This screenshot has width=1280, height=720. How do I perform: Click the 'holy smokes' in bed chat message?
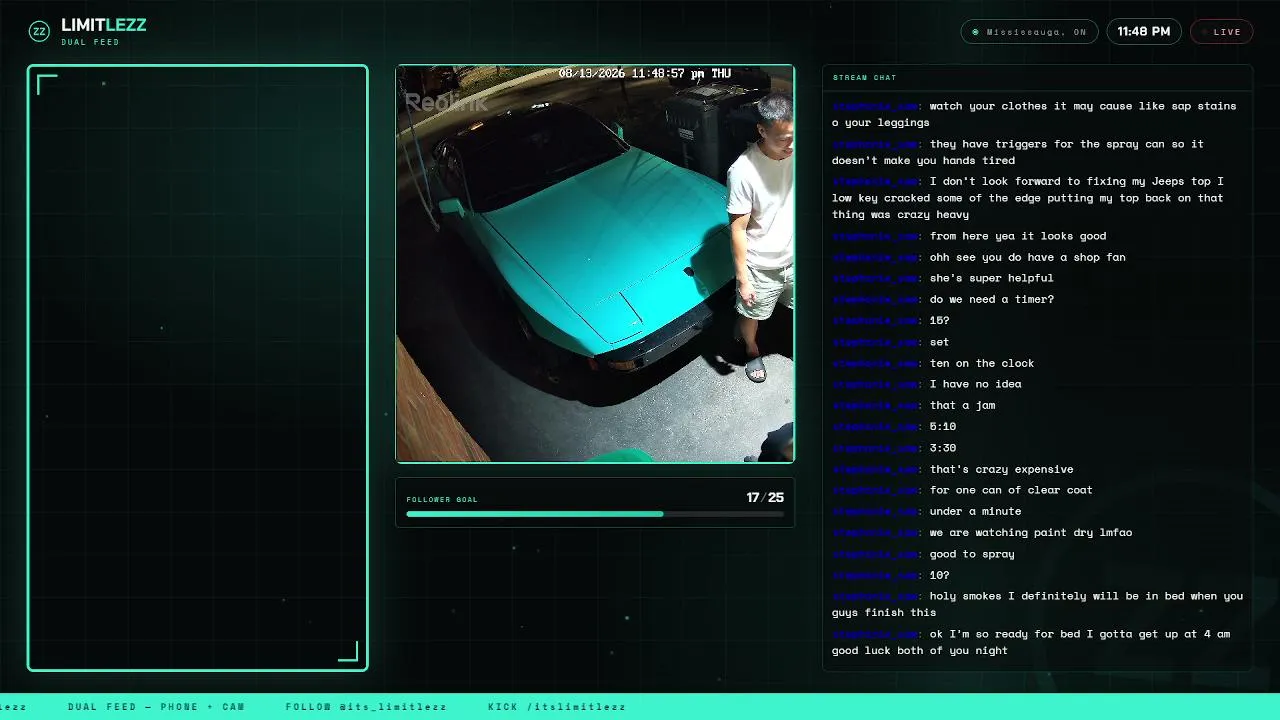coord(1037,604)
